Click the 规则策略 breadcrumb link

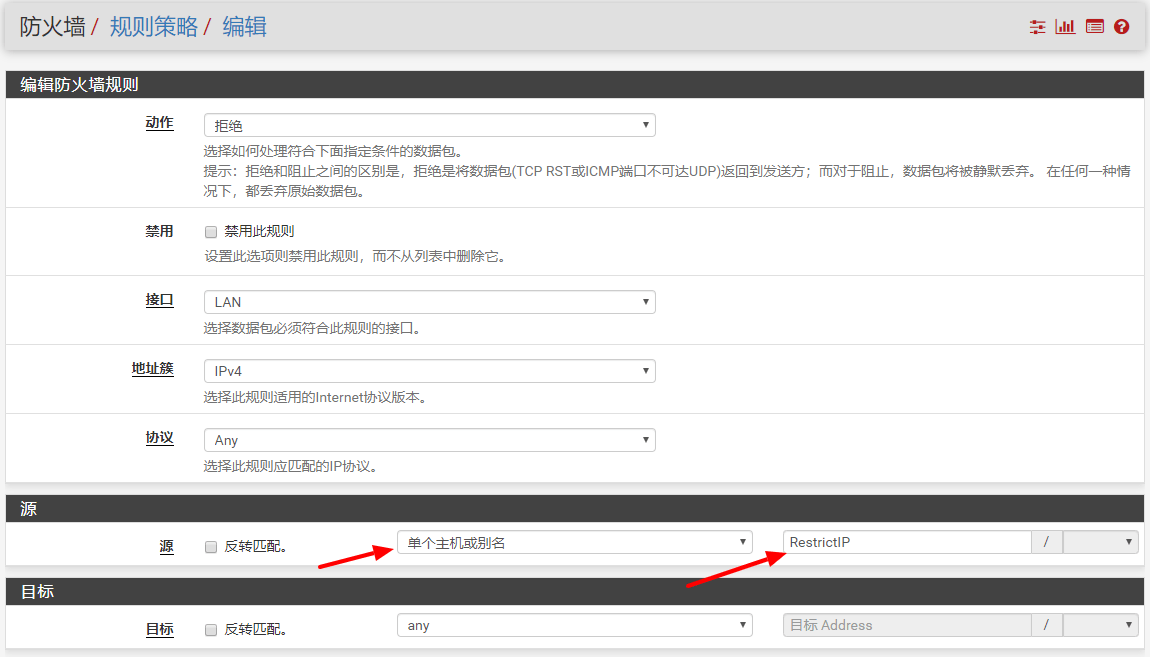tap(153, 27)
